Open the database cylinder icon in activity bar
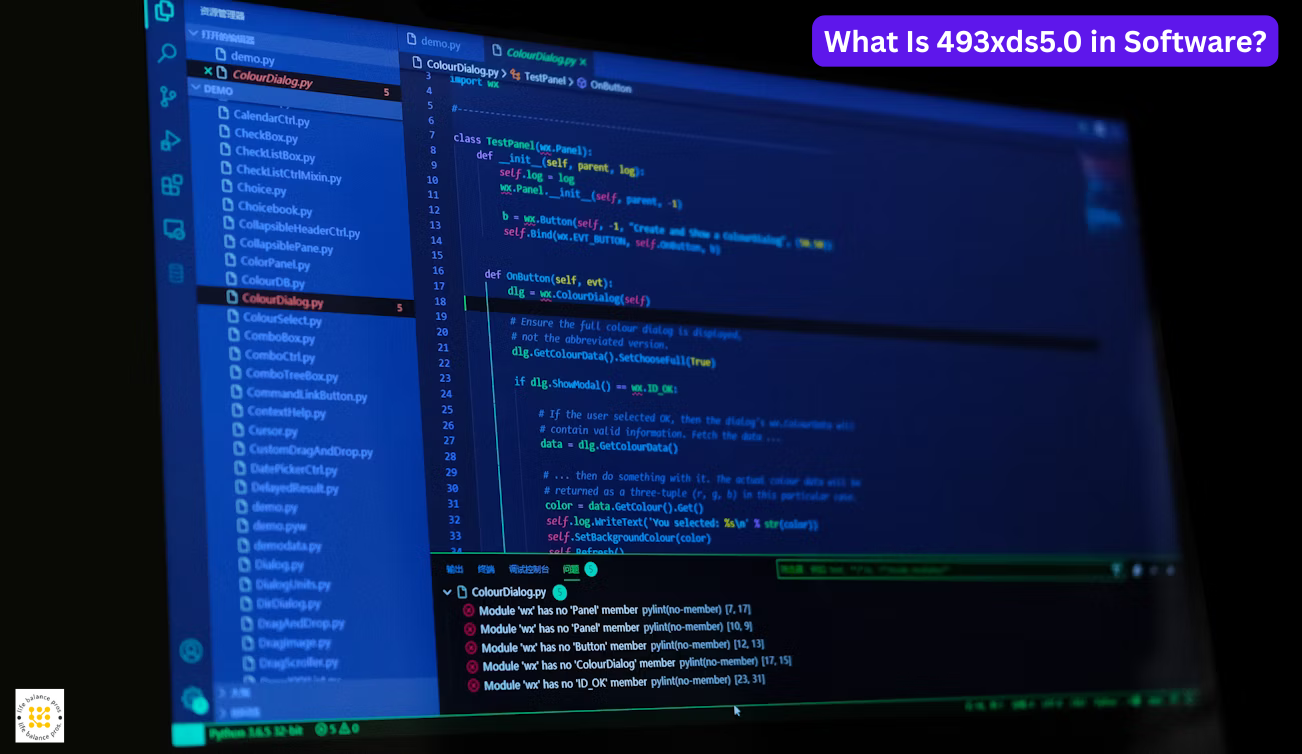 point(176,273)
